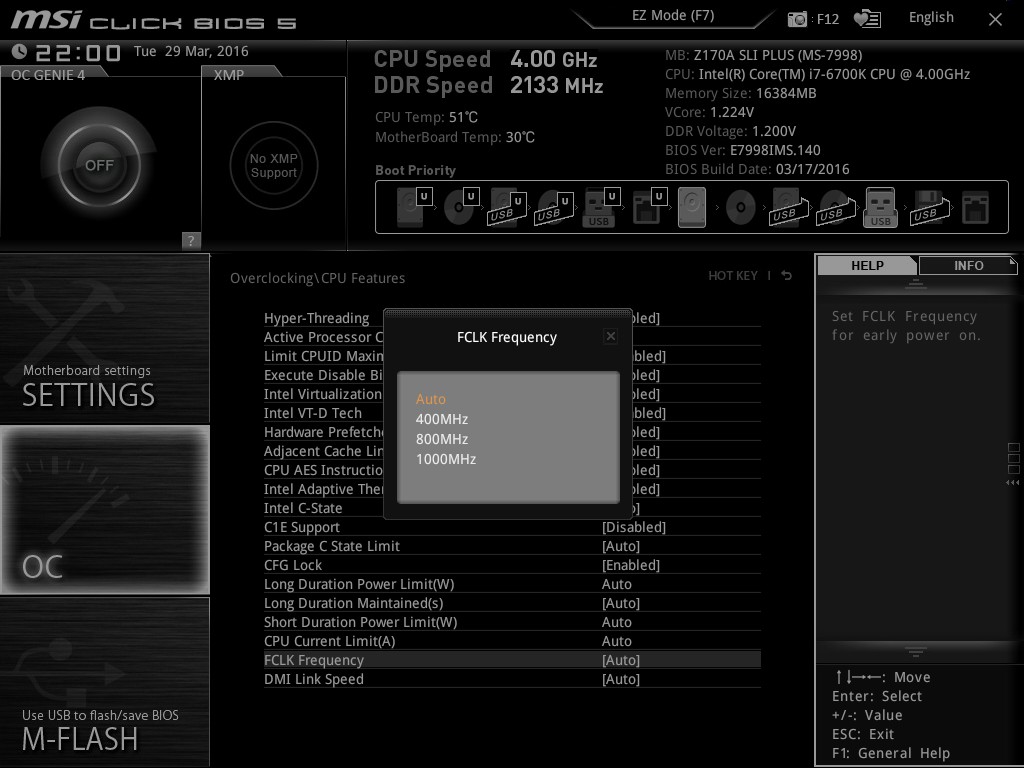Click the OC Genie question mark help icon

pyautogui.click(x=191, y=240)
